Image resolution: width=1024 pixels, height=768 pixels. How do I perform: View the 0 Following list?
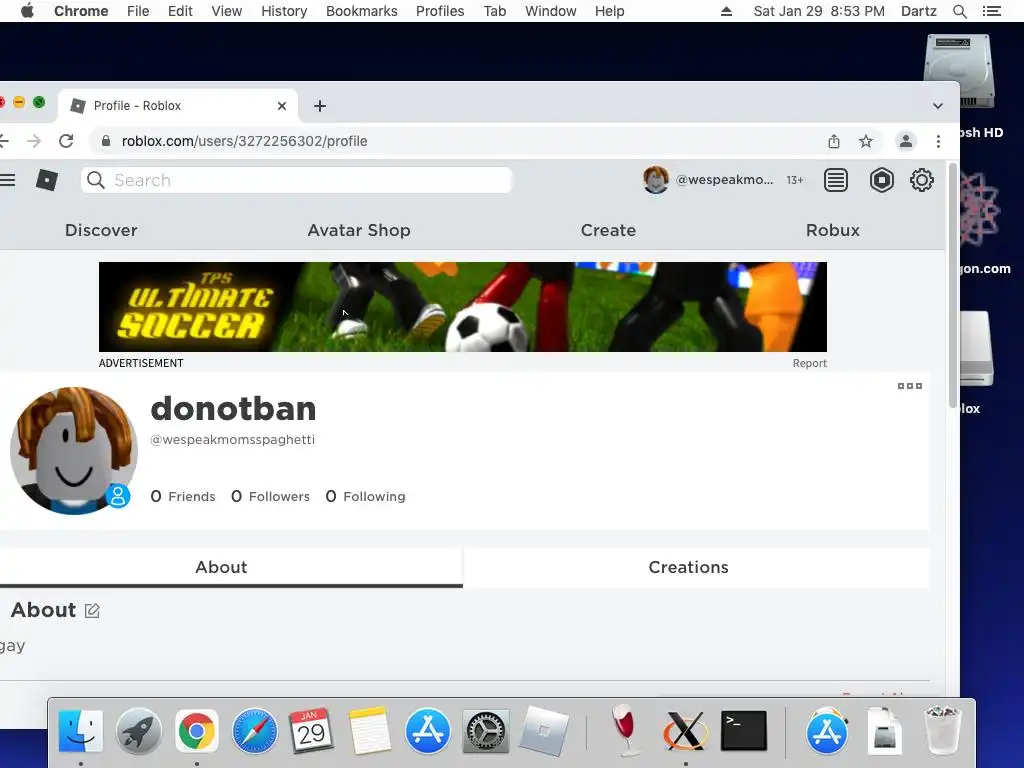pyautogui.click(x=365, y=496)
